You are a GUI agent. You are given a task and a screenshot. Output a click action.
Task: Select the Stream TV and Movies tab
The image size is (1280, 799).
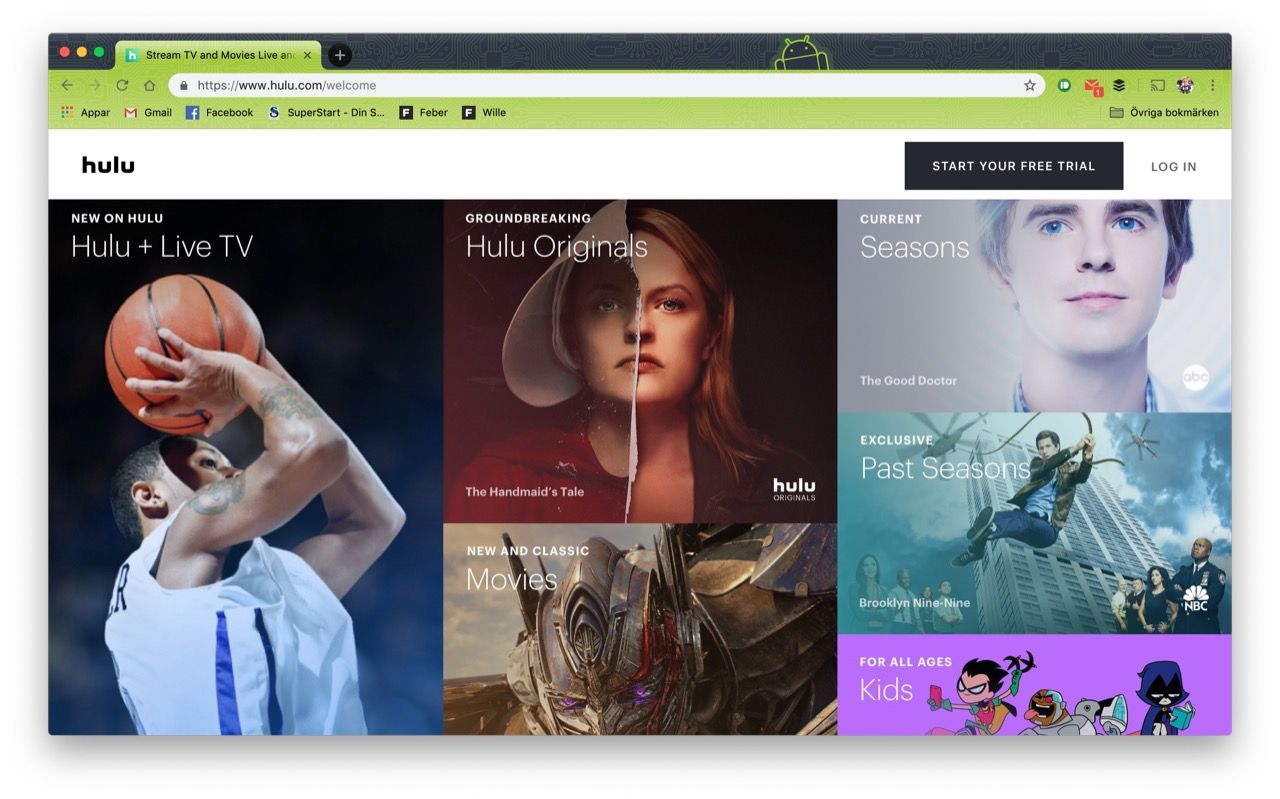point(219,55)
